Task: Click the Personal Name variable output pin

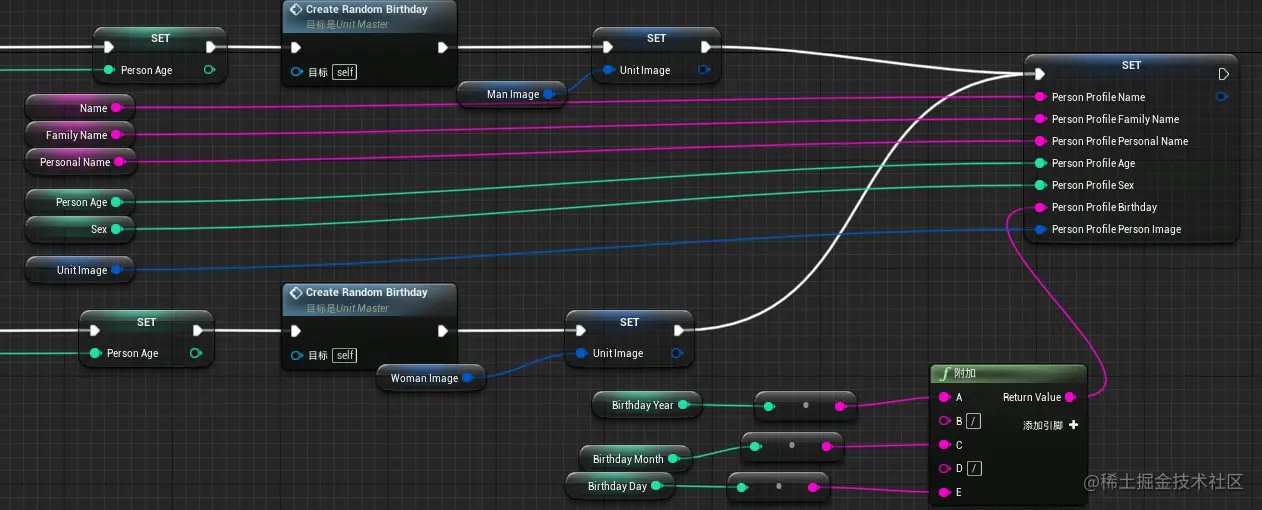Action: [119, 162]
